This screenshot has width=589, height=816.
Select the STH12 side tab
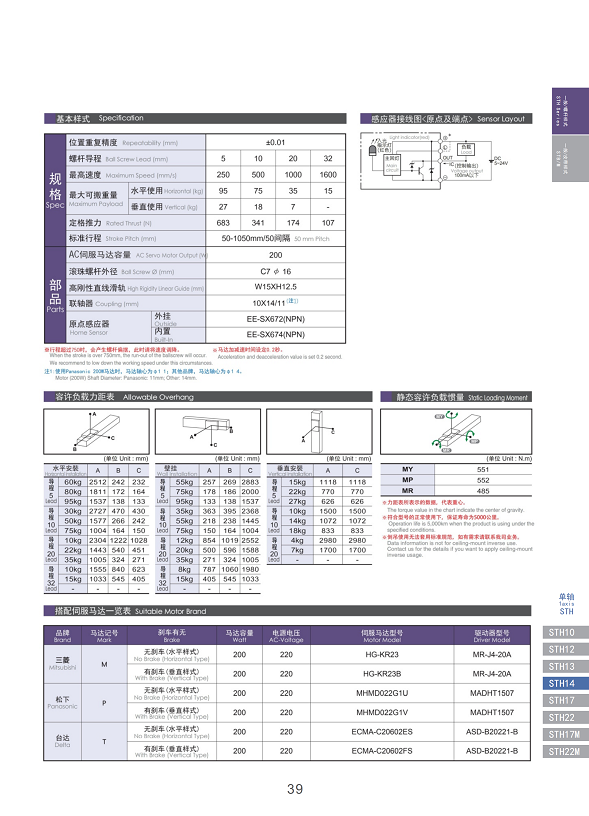pyautogui.click(x=565, y=649)
